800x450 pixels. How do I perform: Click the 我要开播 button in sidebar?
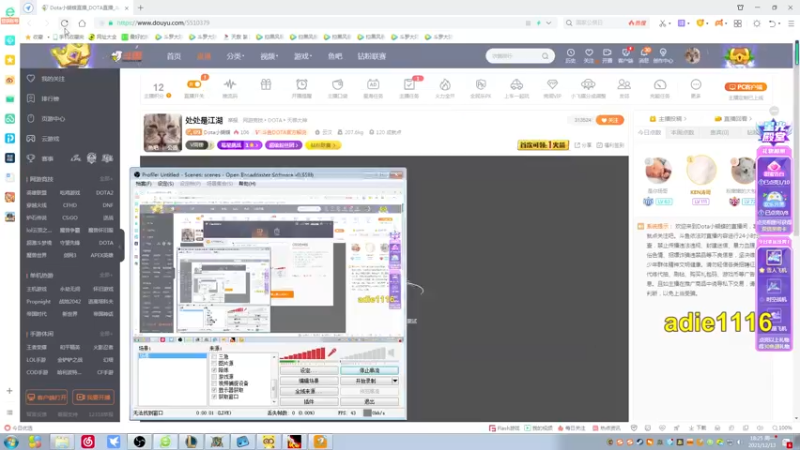point(93,397)
